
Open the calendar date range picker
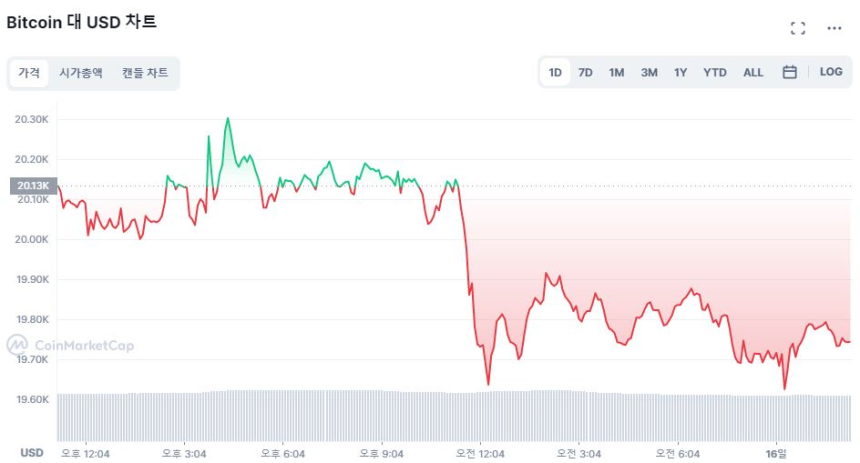(789, 72)
